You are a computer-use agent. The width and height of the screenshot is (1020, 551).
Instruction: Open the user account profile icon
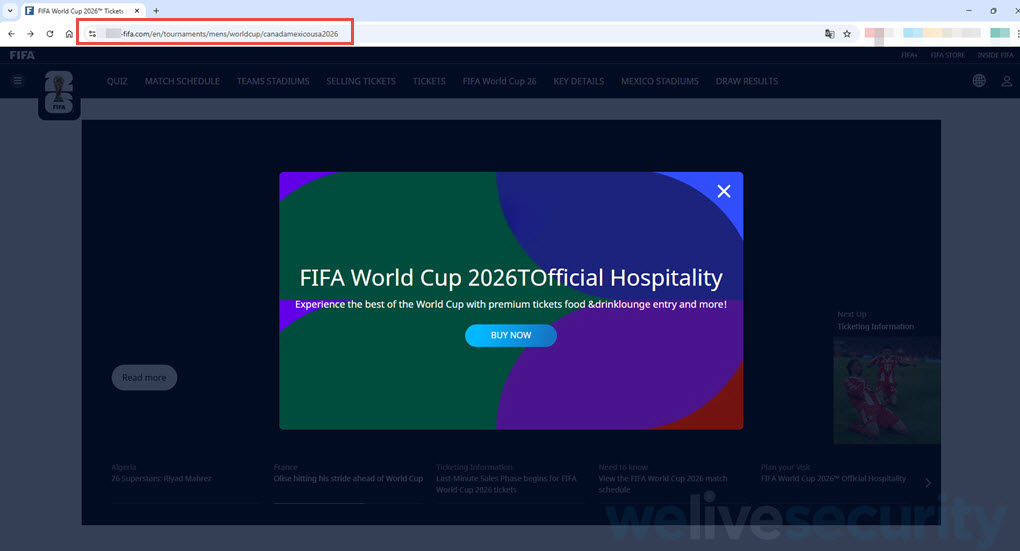point(1006,81)
